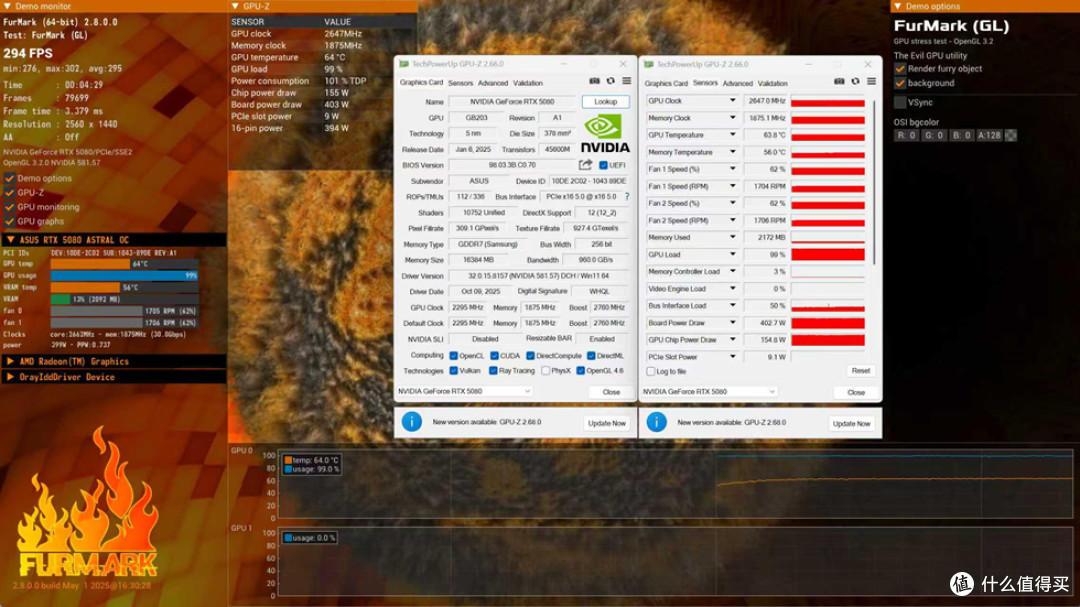
Task: Switch to Sensors tab in left GPU-Z window
Action: pyautogui.click(x=460, y=83)
